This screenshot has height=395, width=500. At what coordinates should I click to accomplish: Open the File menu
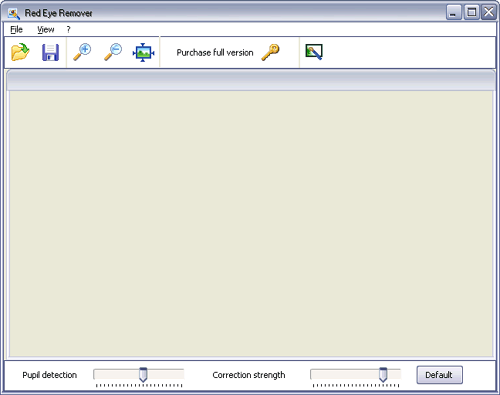pos(16,30)
